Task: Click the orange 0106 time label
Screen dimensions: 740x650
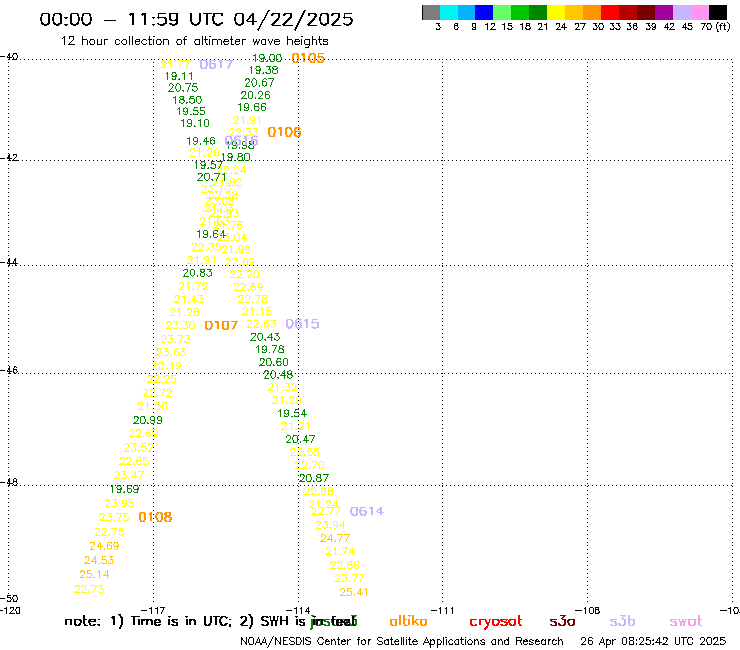Action: click(284, 132)
